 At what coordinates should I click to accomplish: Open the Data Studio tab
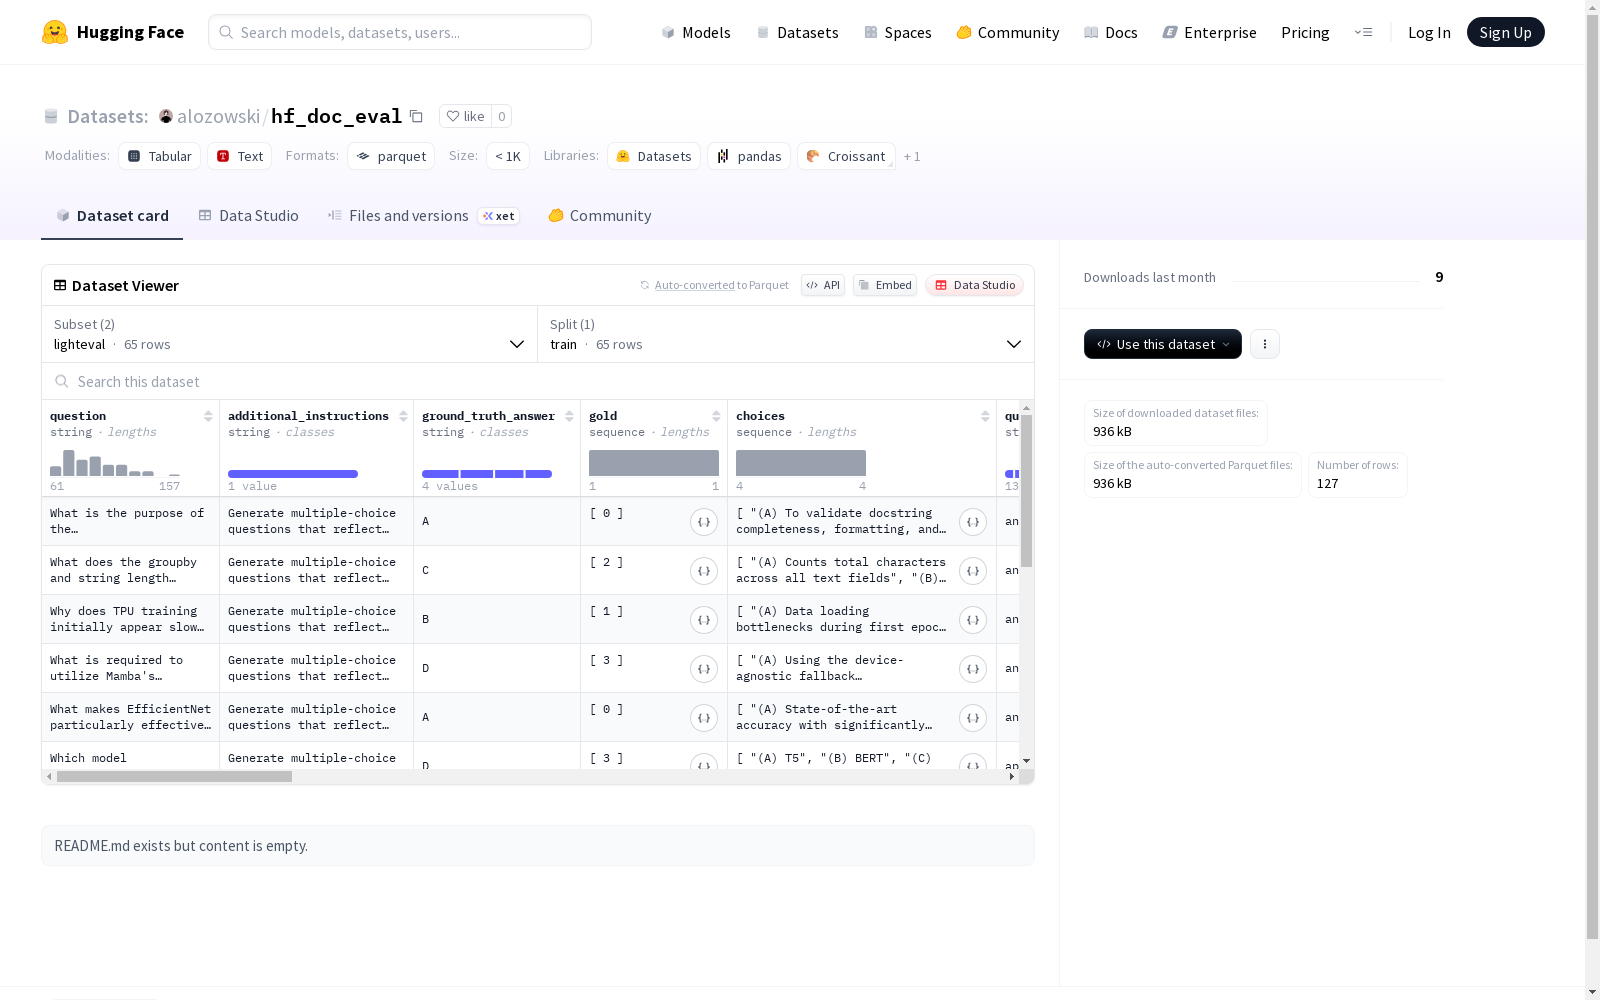click(x=249, y=216)
